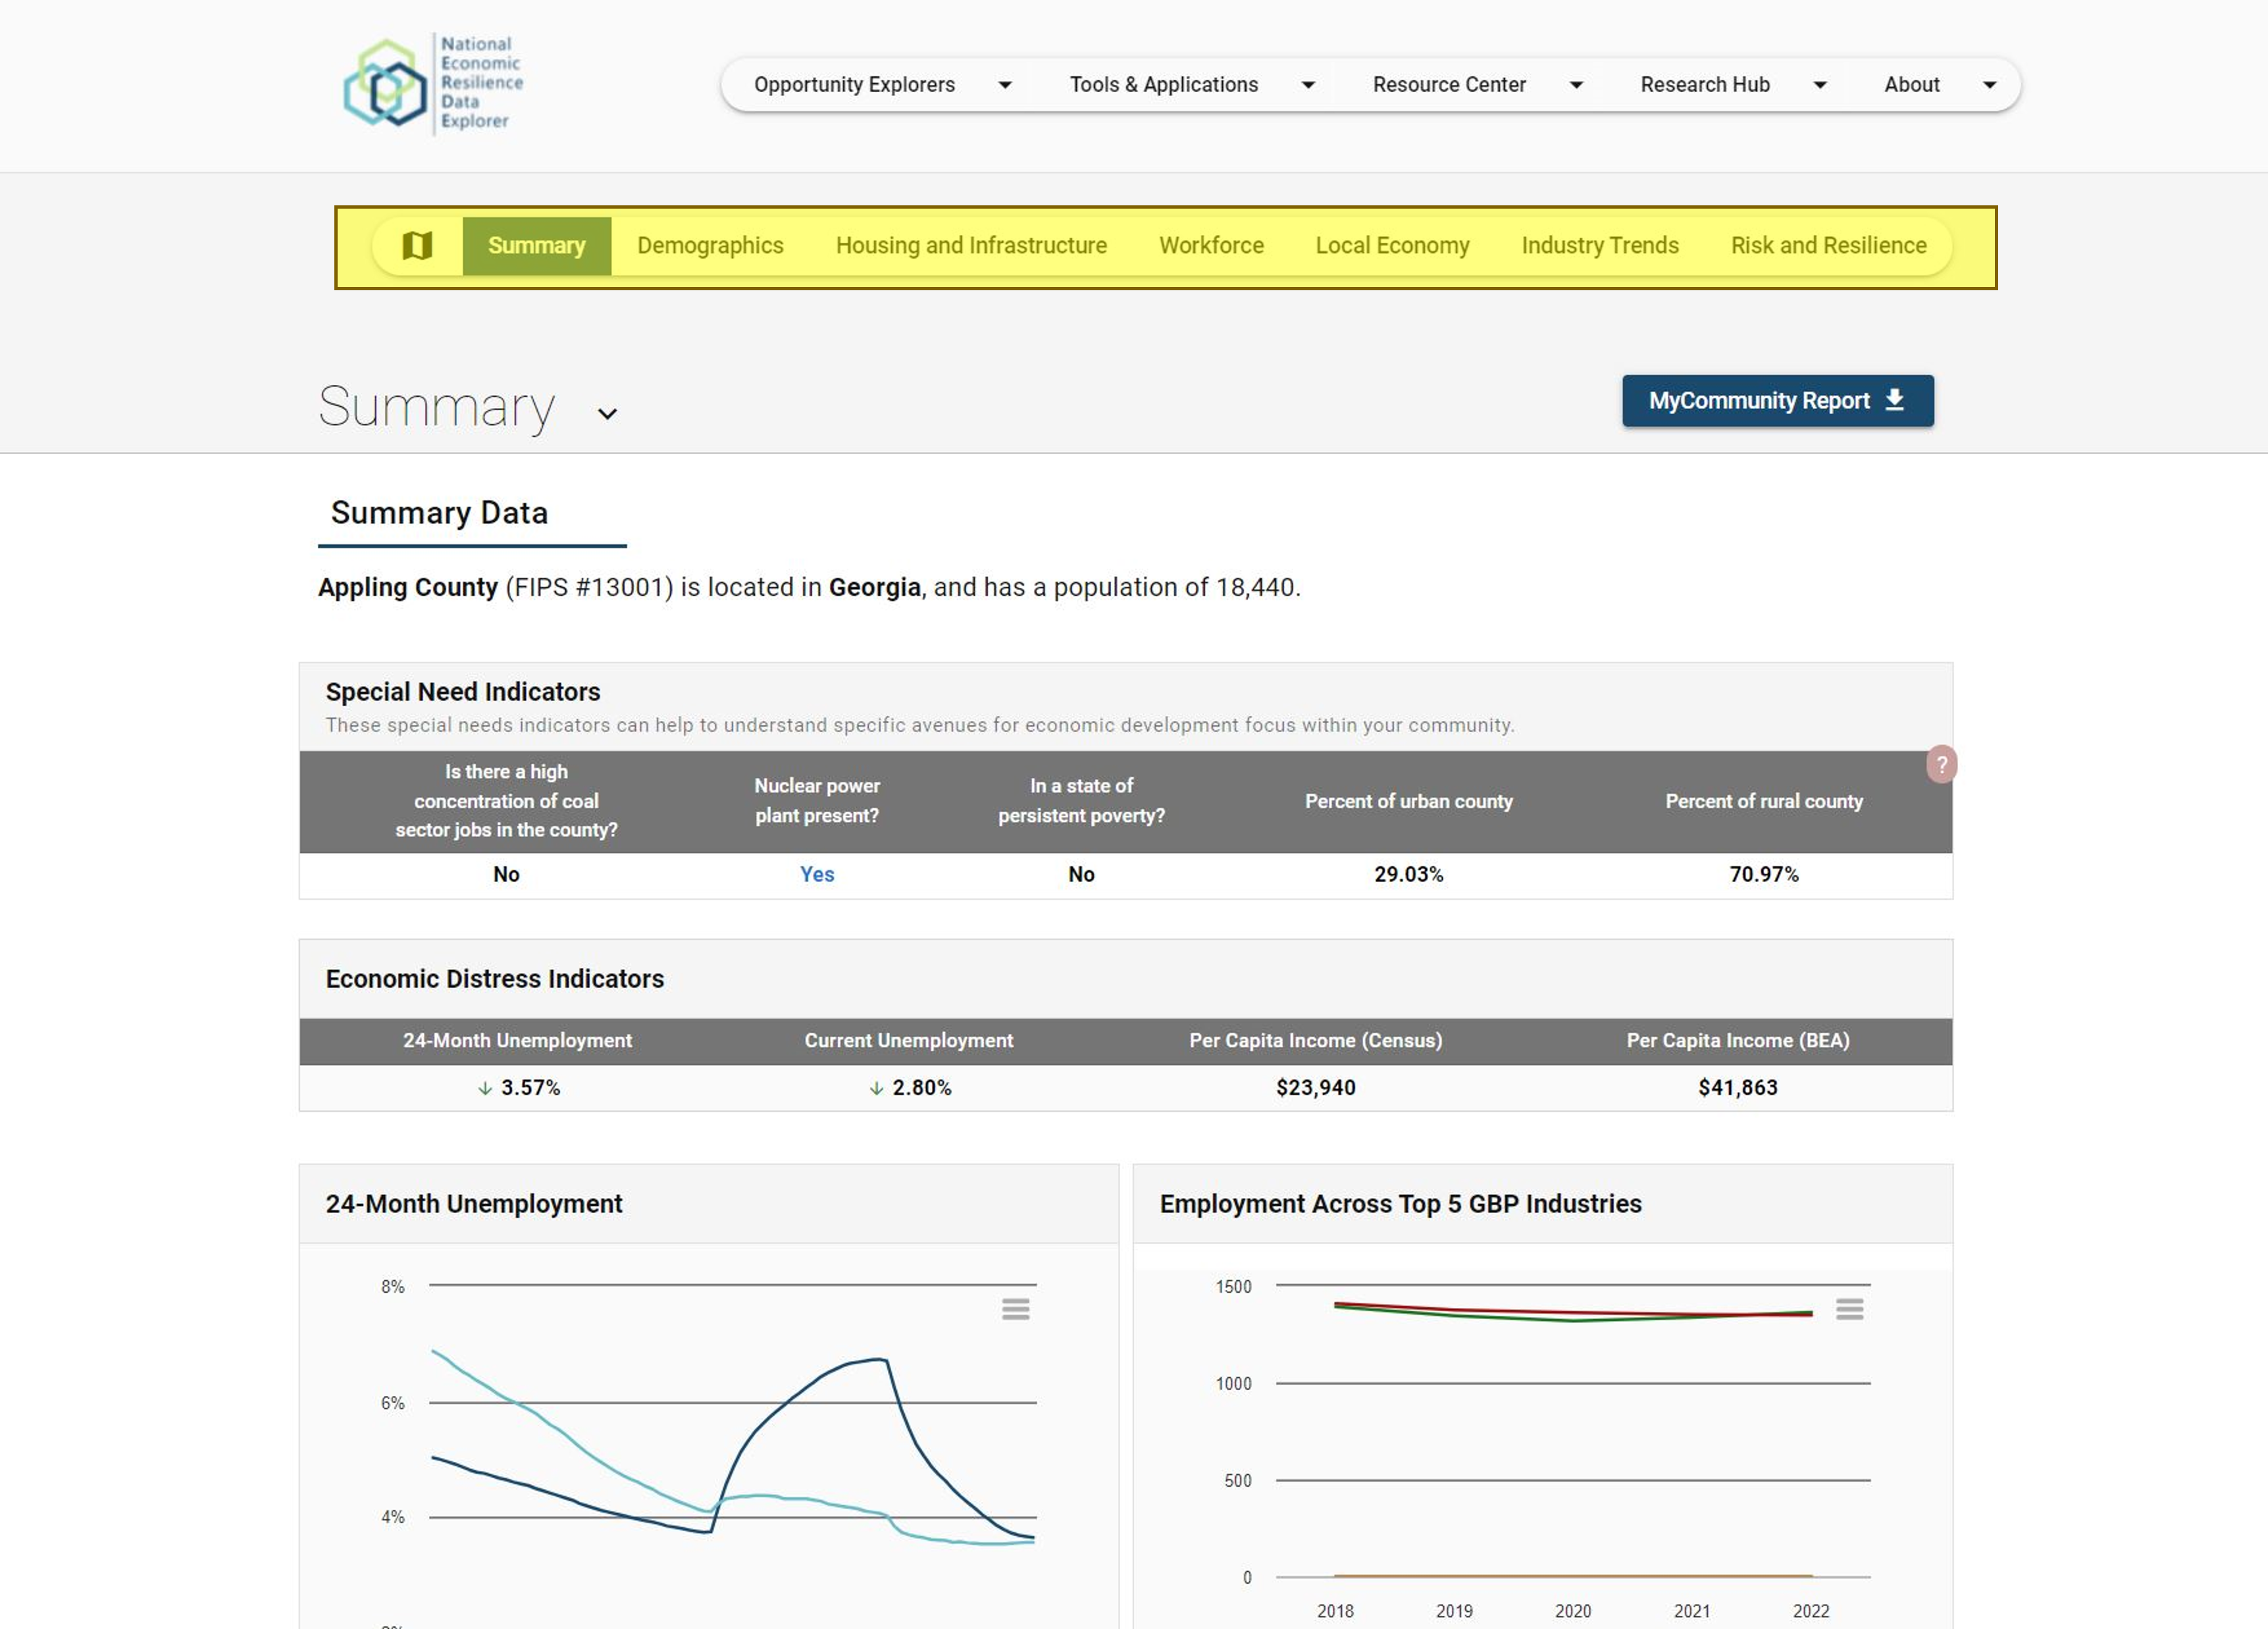Click the 3.57% 24-Month Unemployment value

pos(530,1088)
